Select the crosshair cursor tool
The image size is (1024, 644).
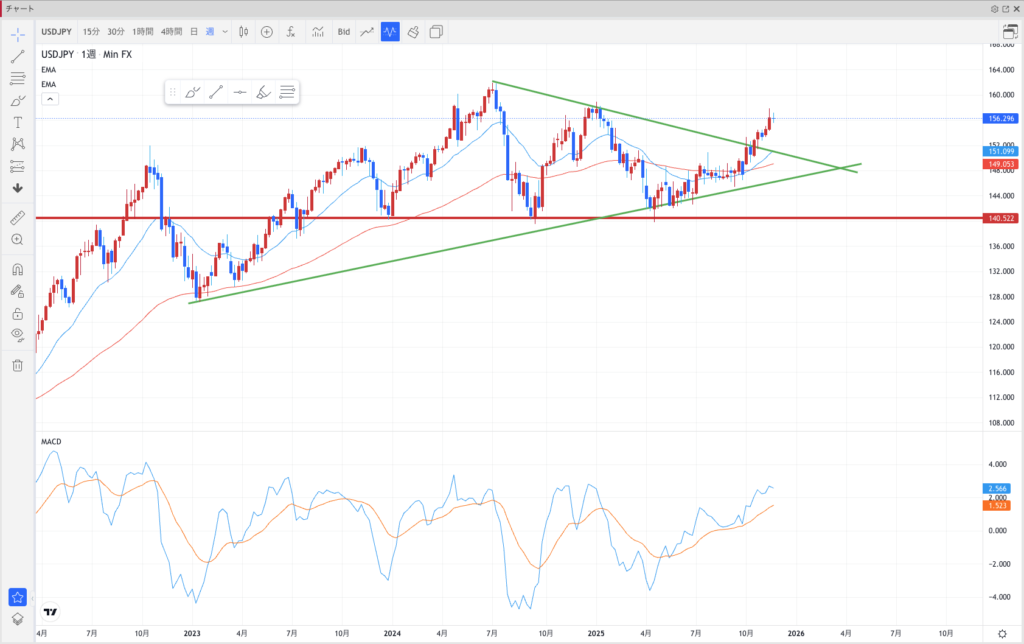pyautogui.click(x=18, y=34)
